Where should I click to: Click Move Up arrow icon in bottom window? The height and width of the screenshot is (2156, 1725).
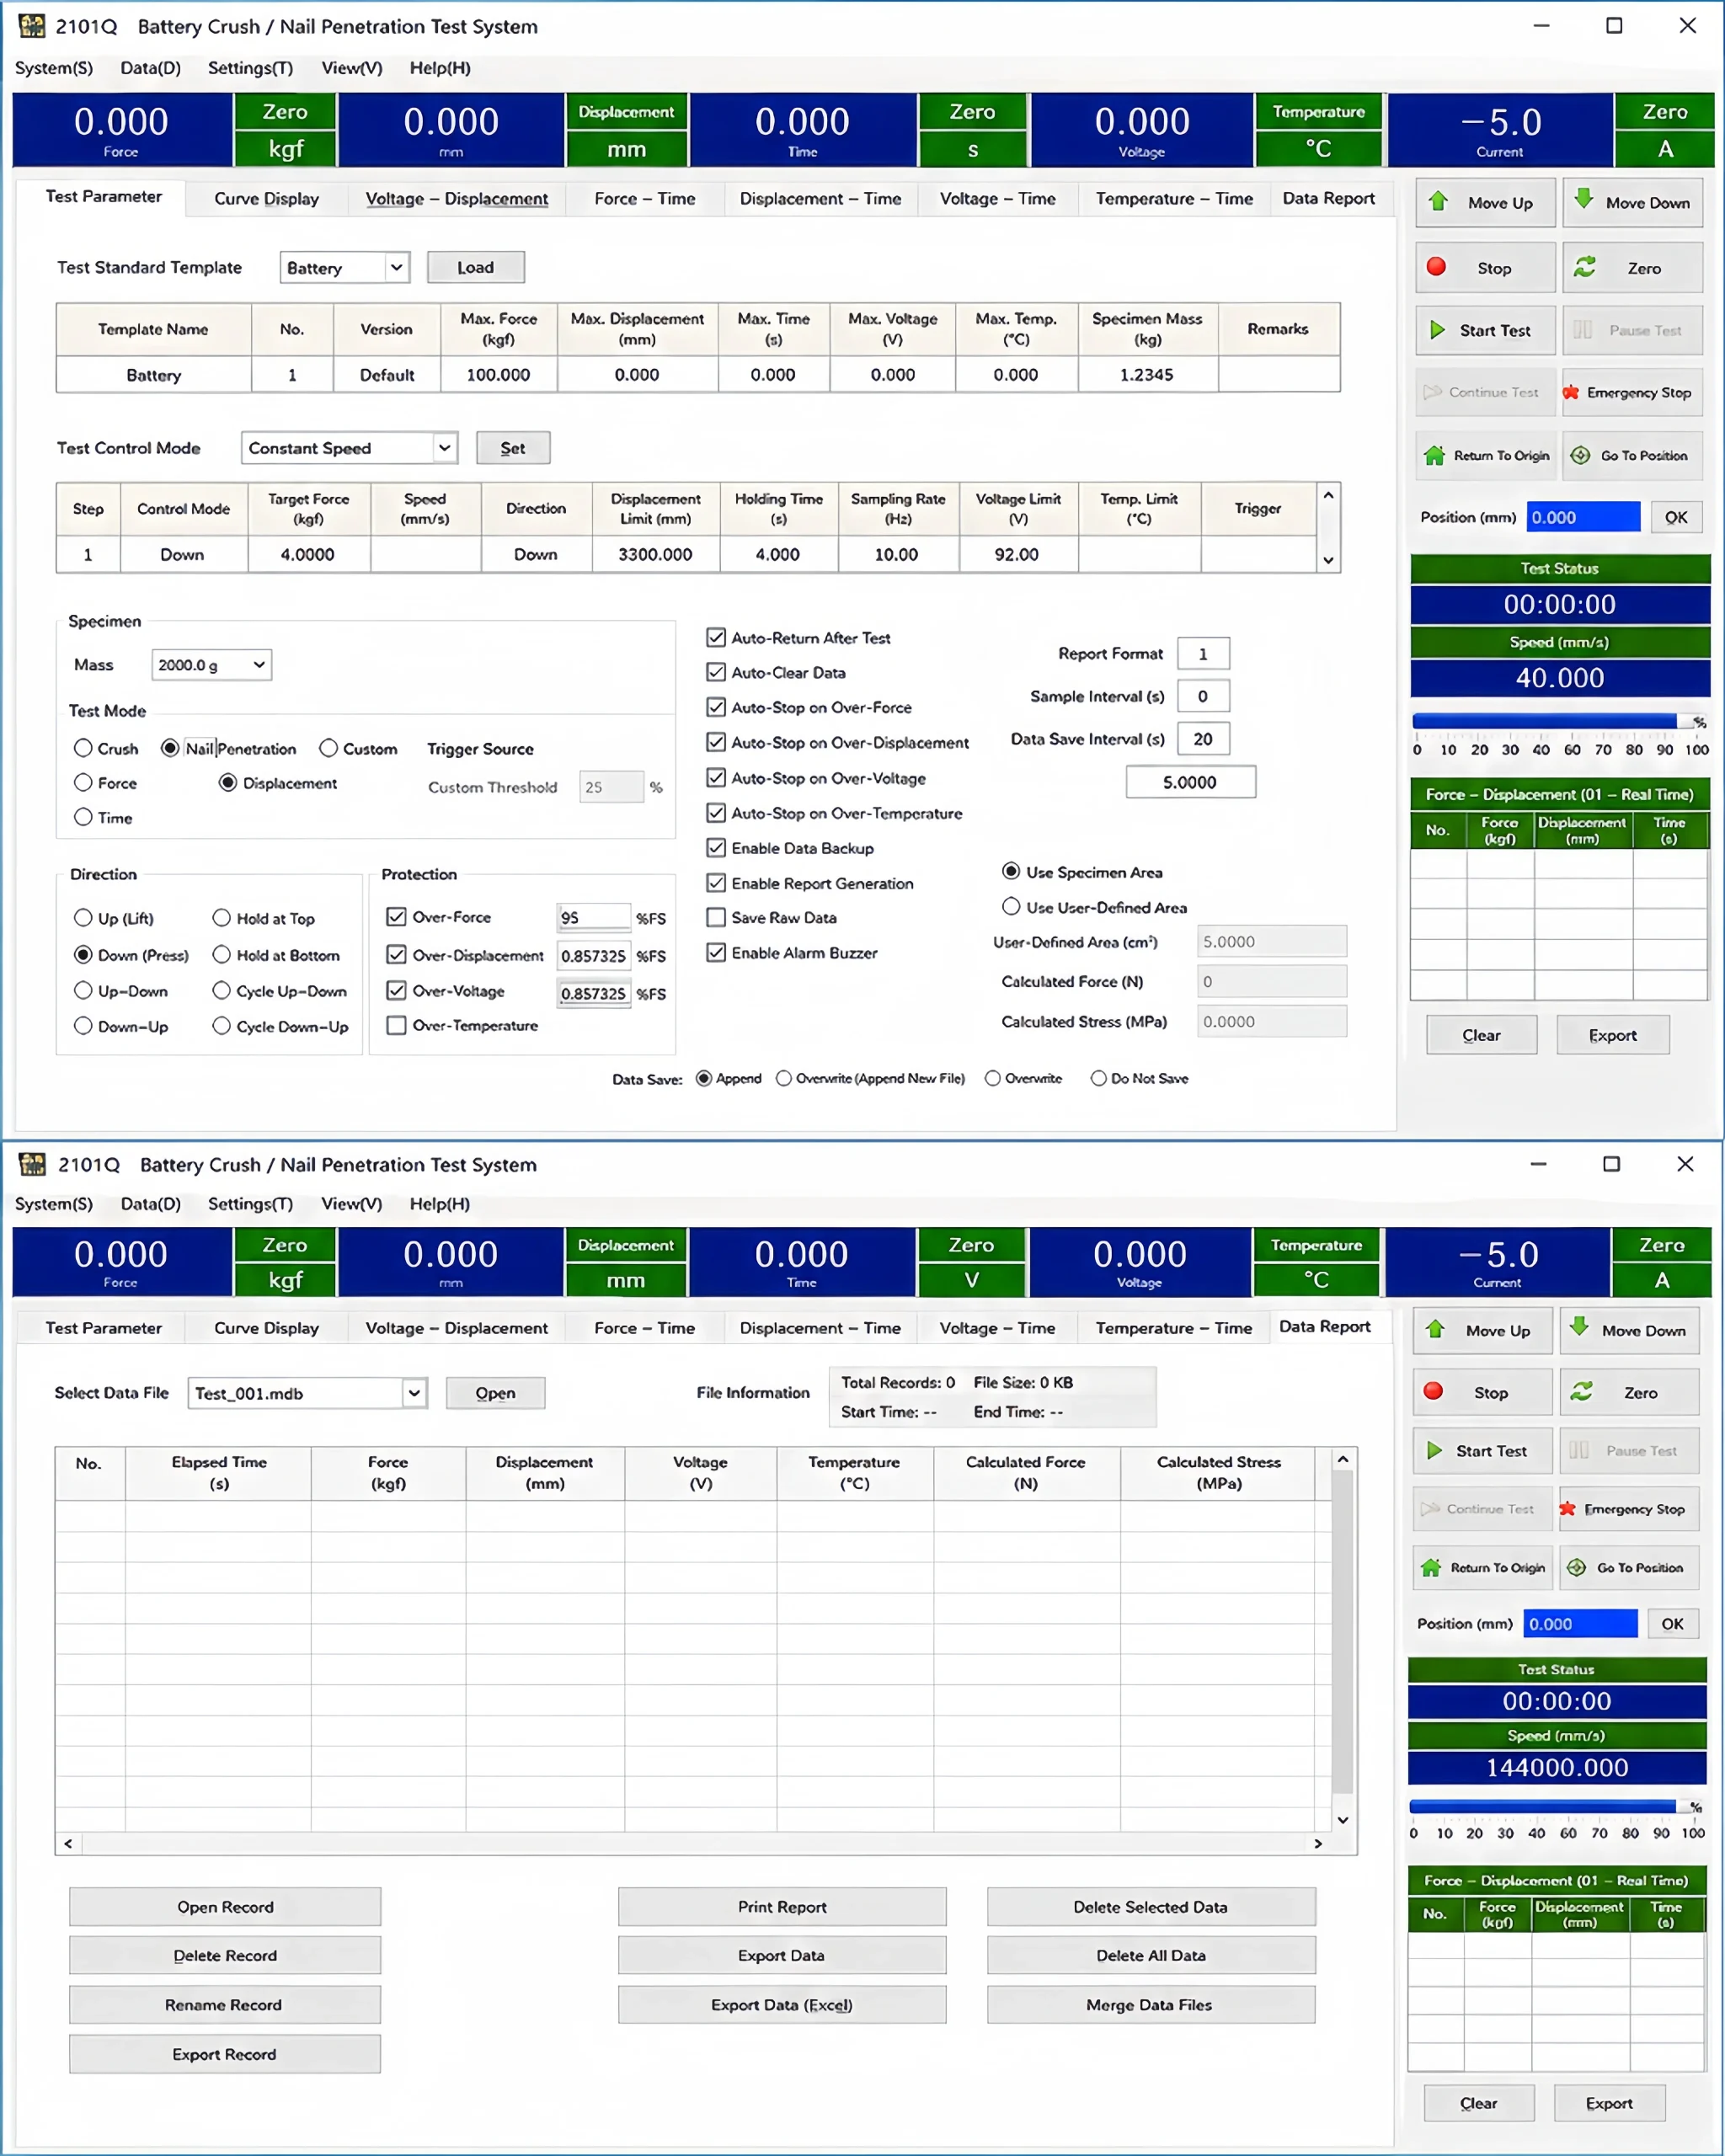coord(1435,1329)
